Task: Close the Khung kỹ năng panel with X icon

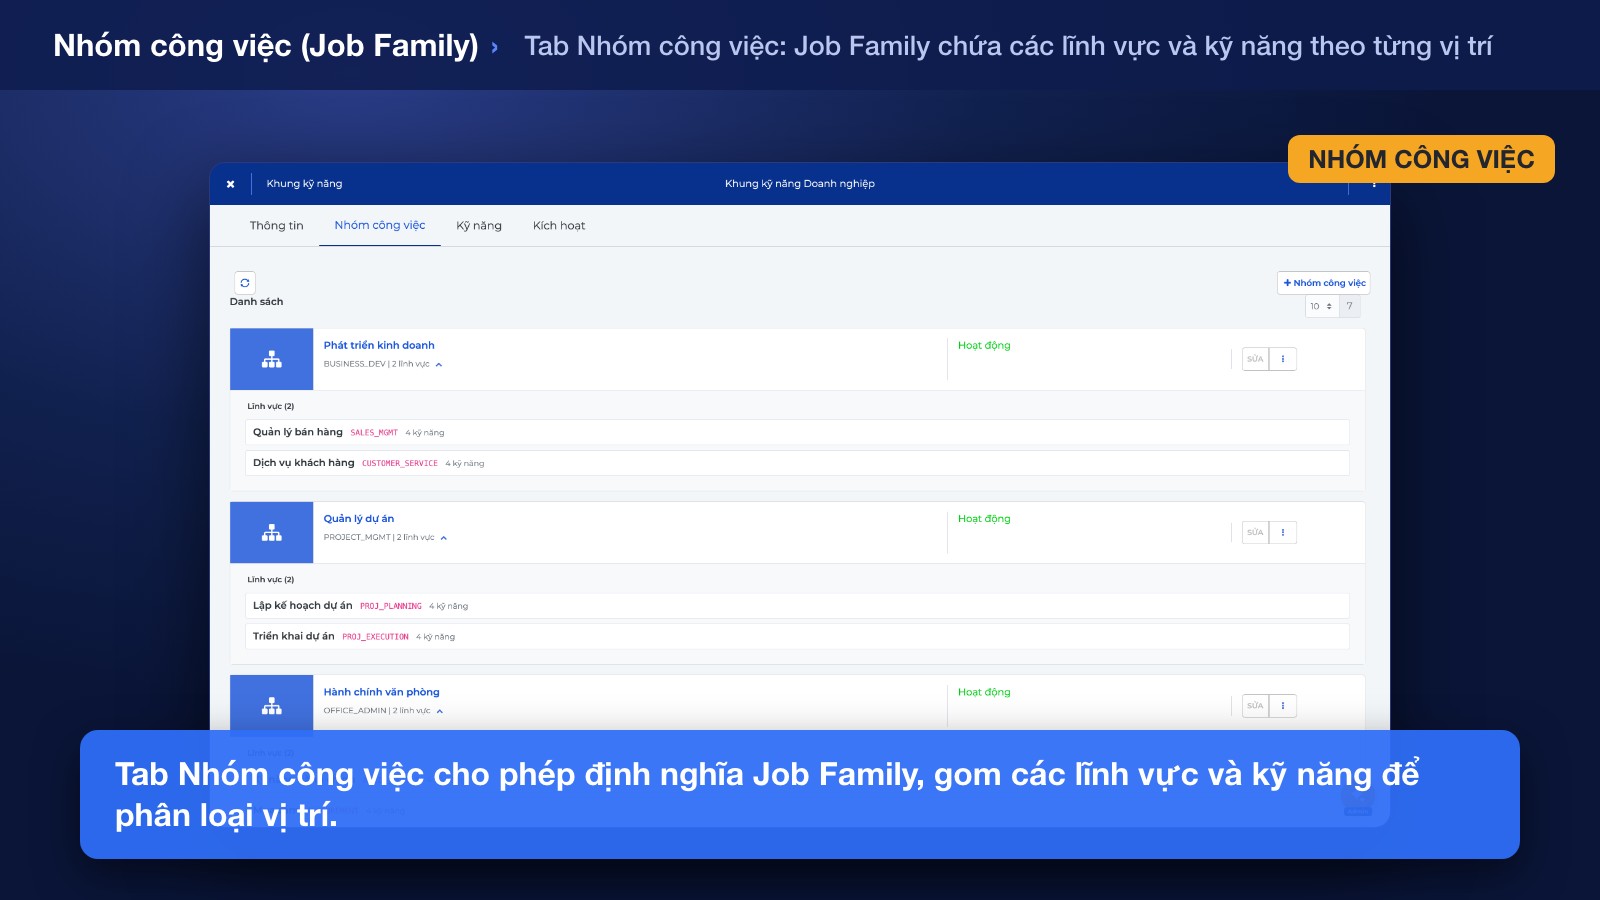Action: [x=230, y=184]
